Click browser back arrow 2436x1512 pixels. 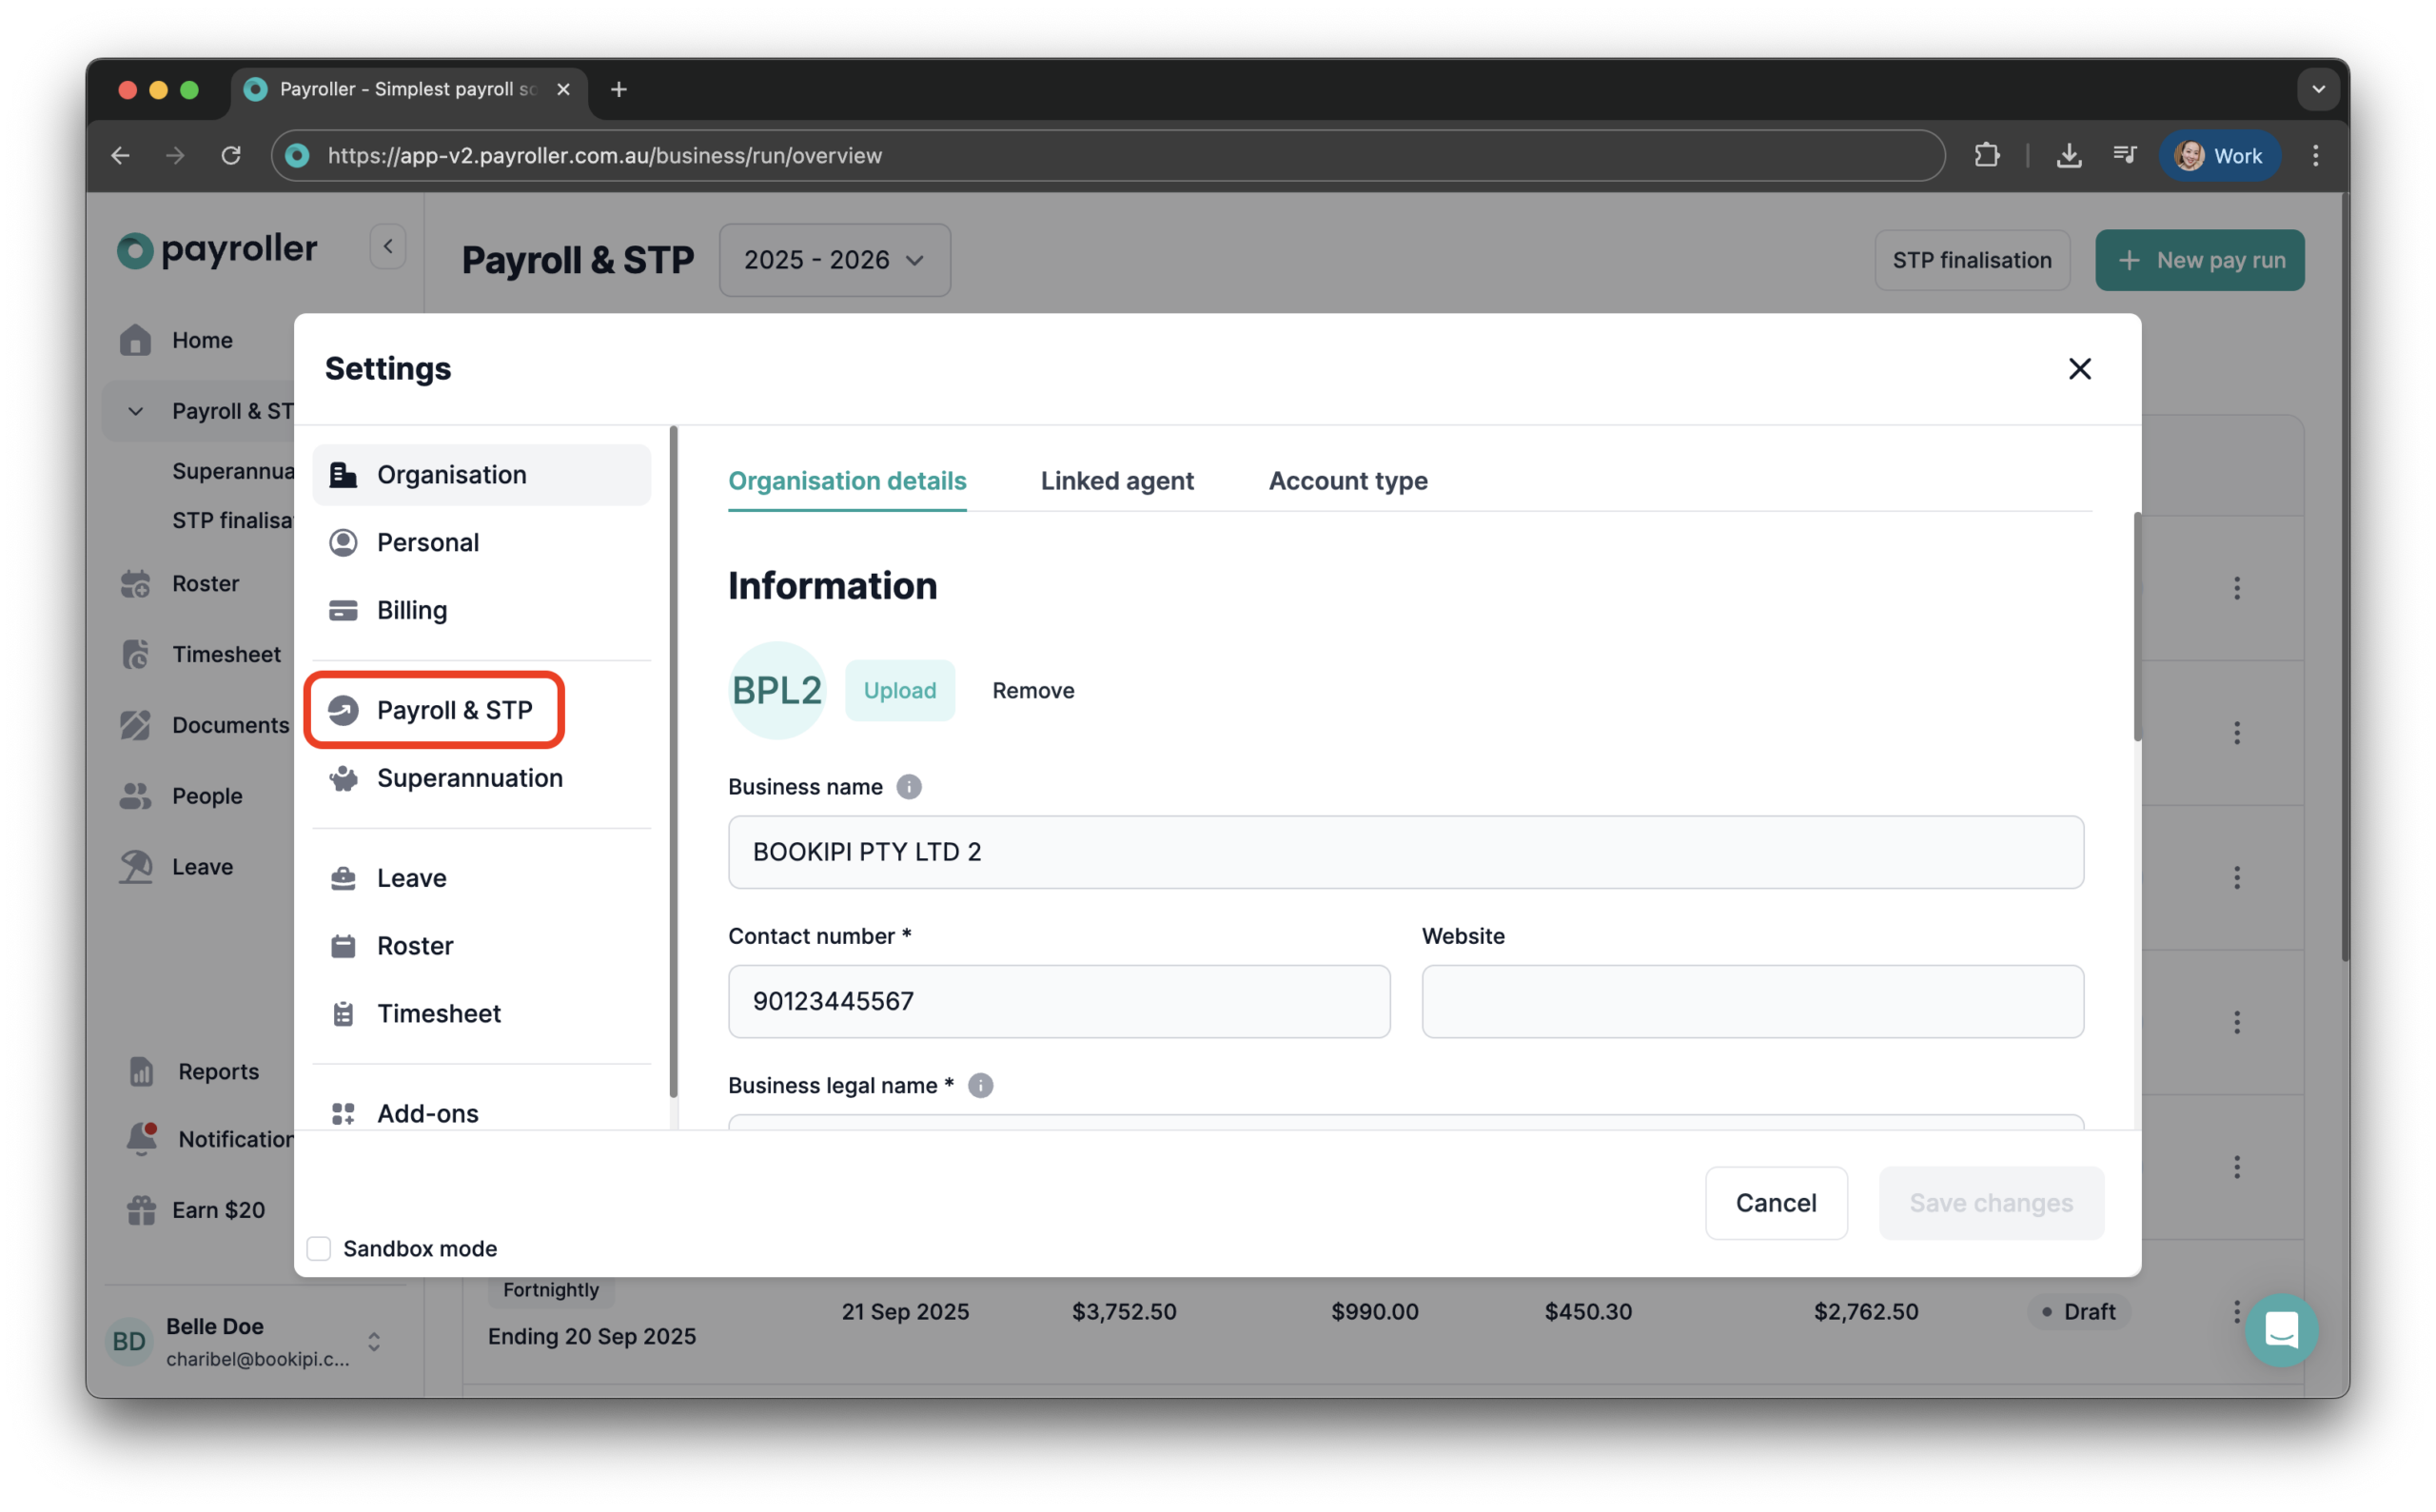coord(121,156)
